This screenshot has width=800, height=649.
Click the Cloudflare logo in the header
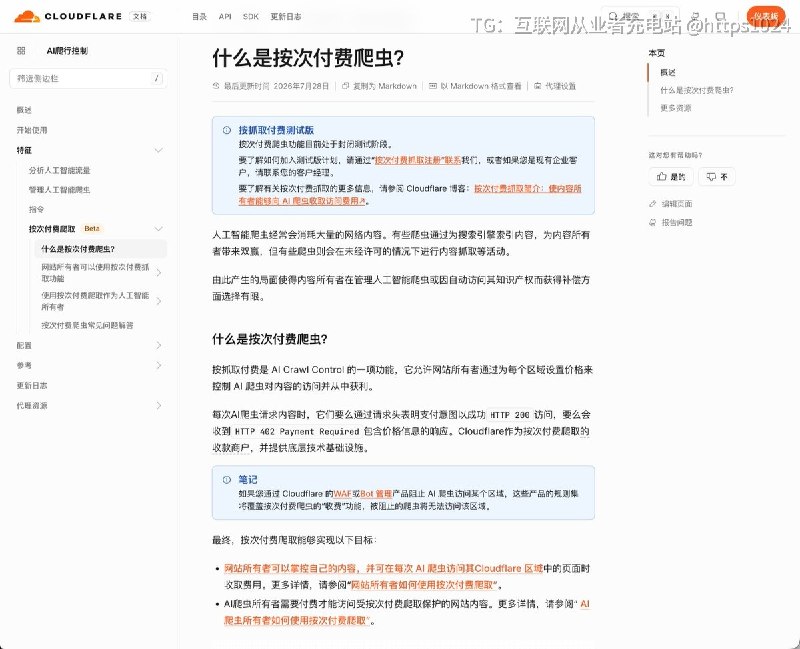(68, 16)
